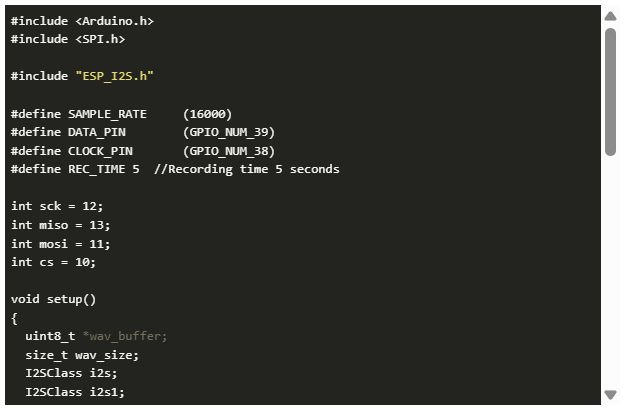Screen dimensions: 631x412
Task: Click the "int sck = 12;" line
Action: (x=57, y=206)
